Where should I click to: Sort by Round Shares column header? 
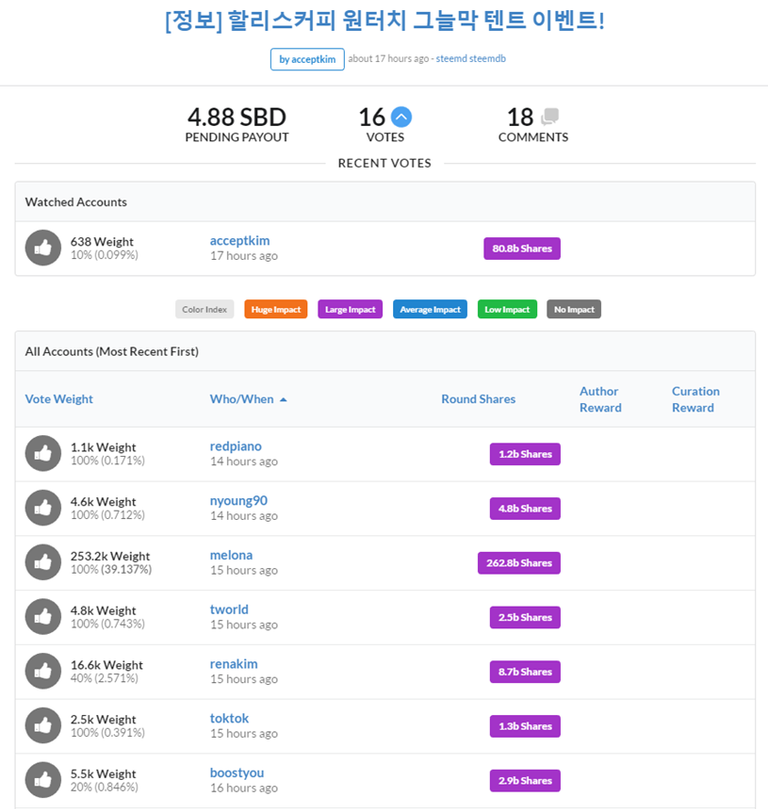(x=478, y=399)
